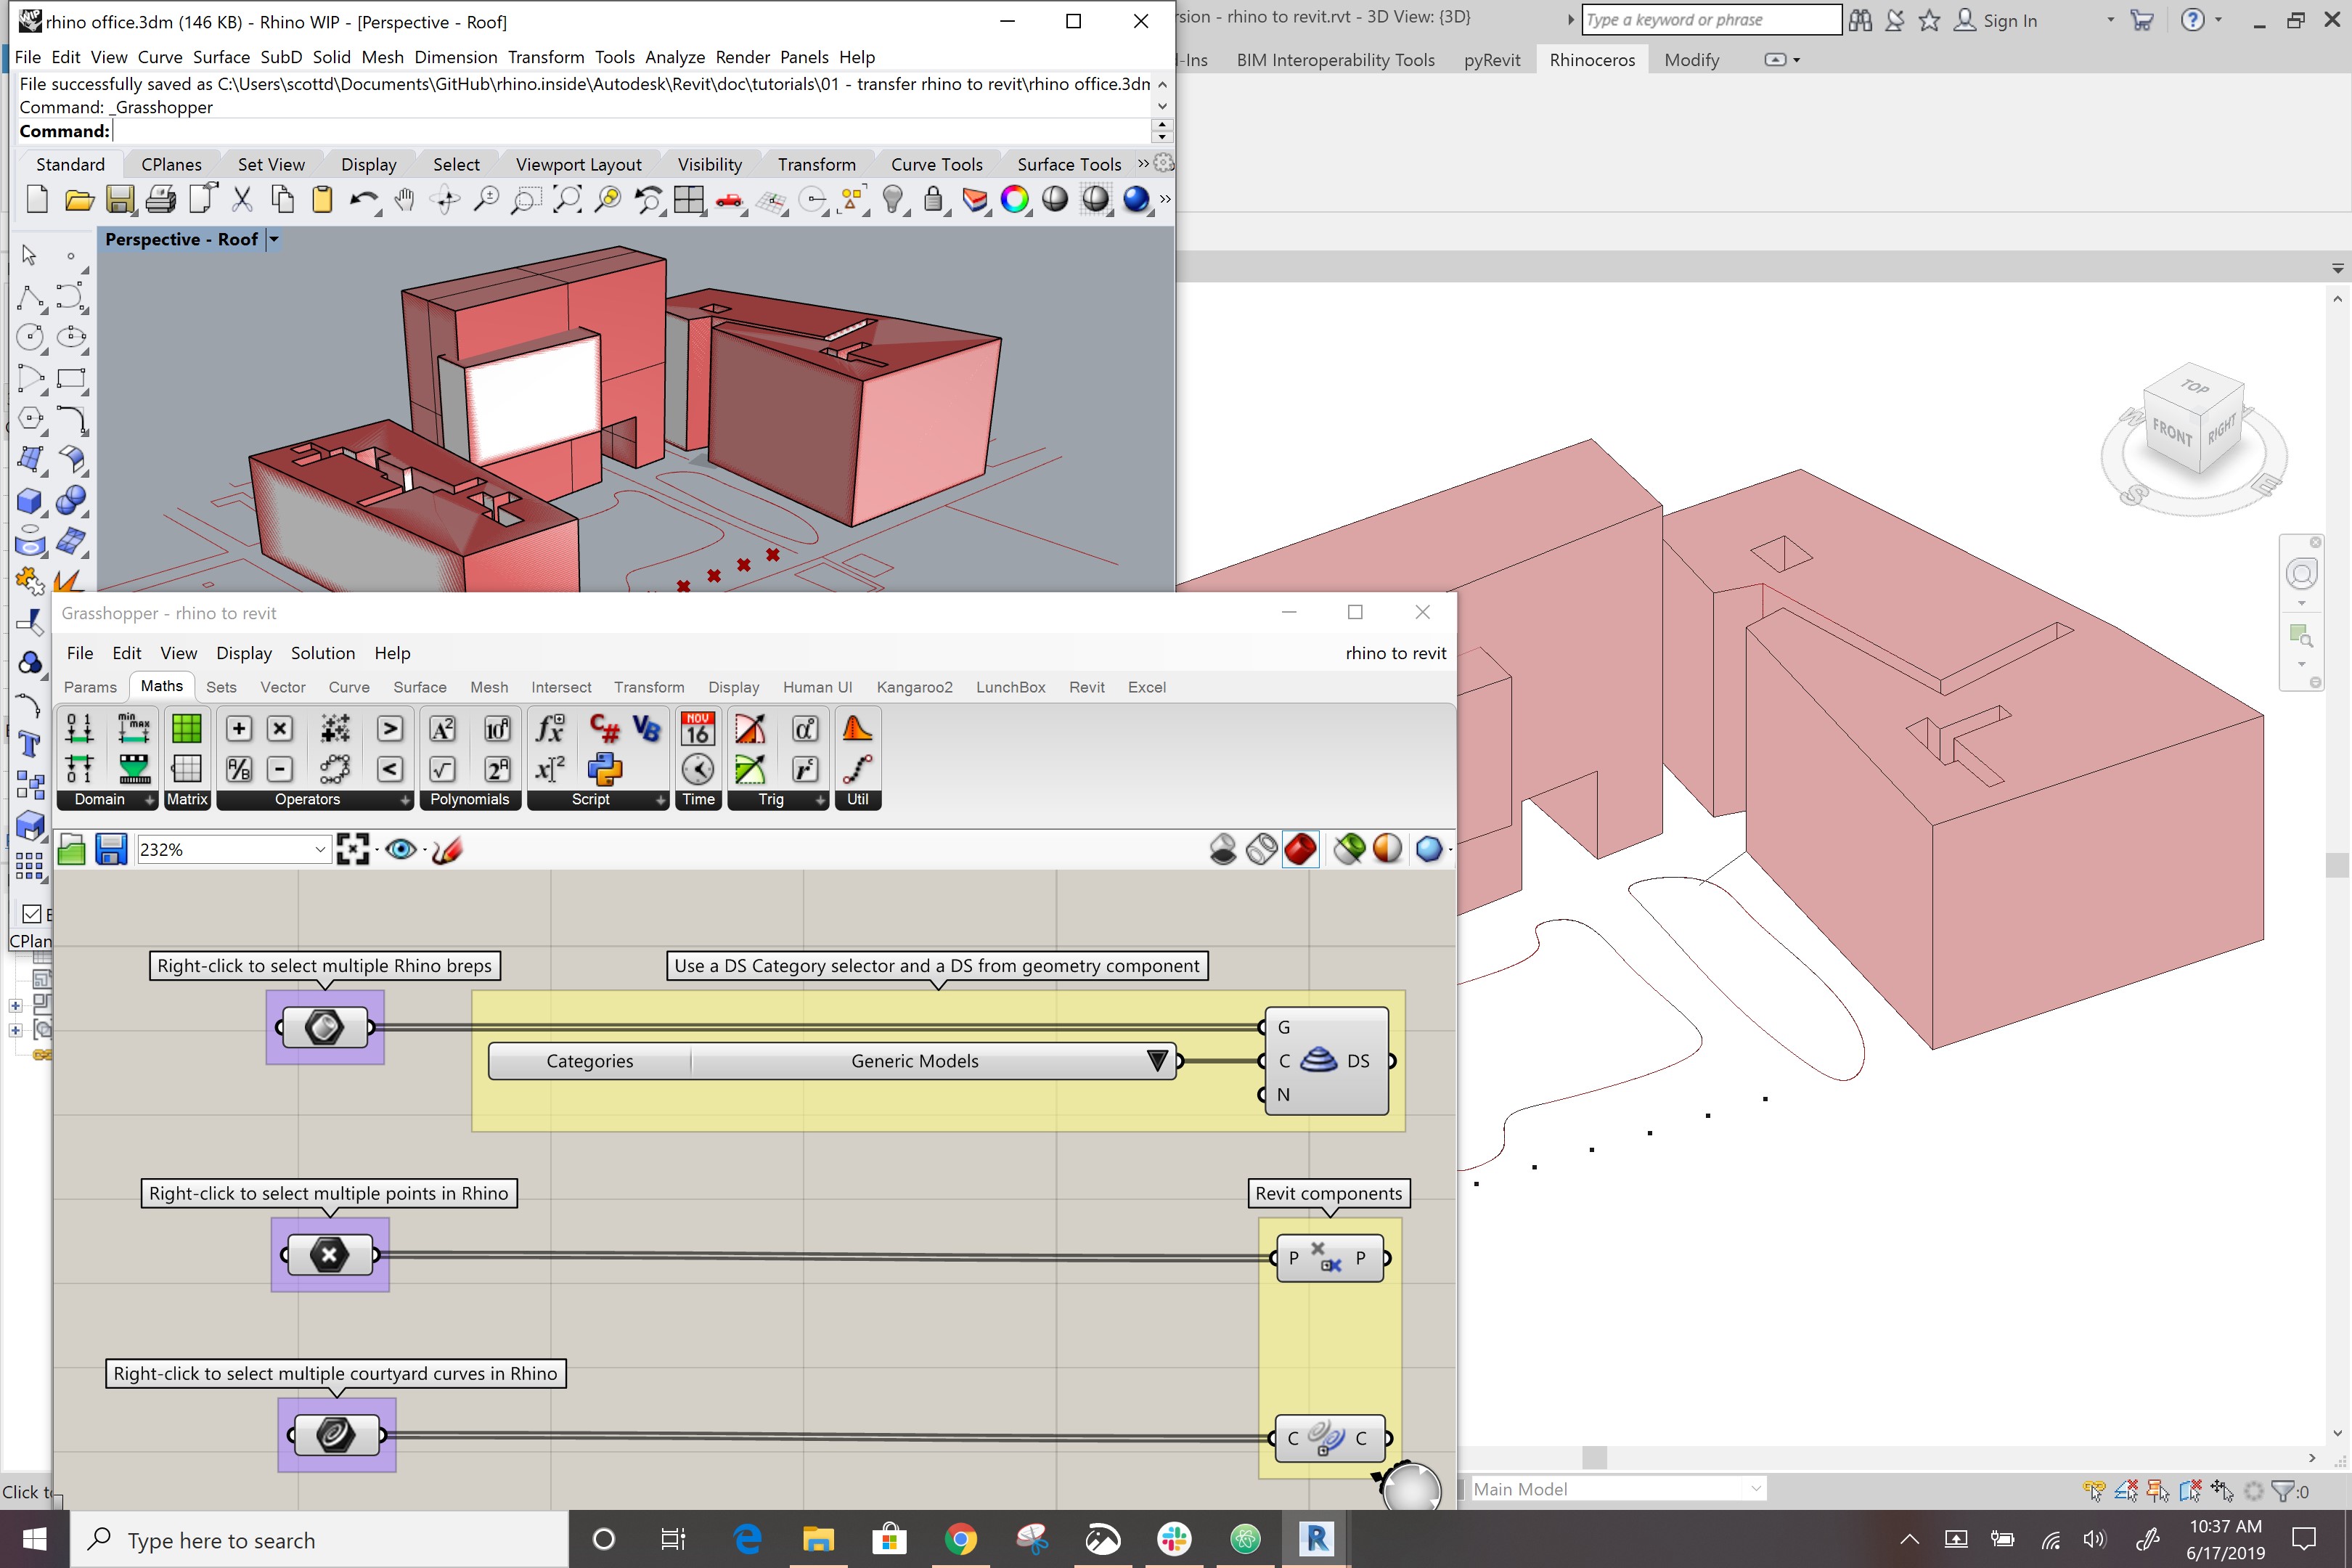
Task: Toggle shaded preview red icon in Grasshopper
Action: pyautogui.click(x=1300, y=849)
